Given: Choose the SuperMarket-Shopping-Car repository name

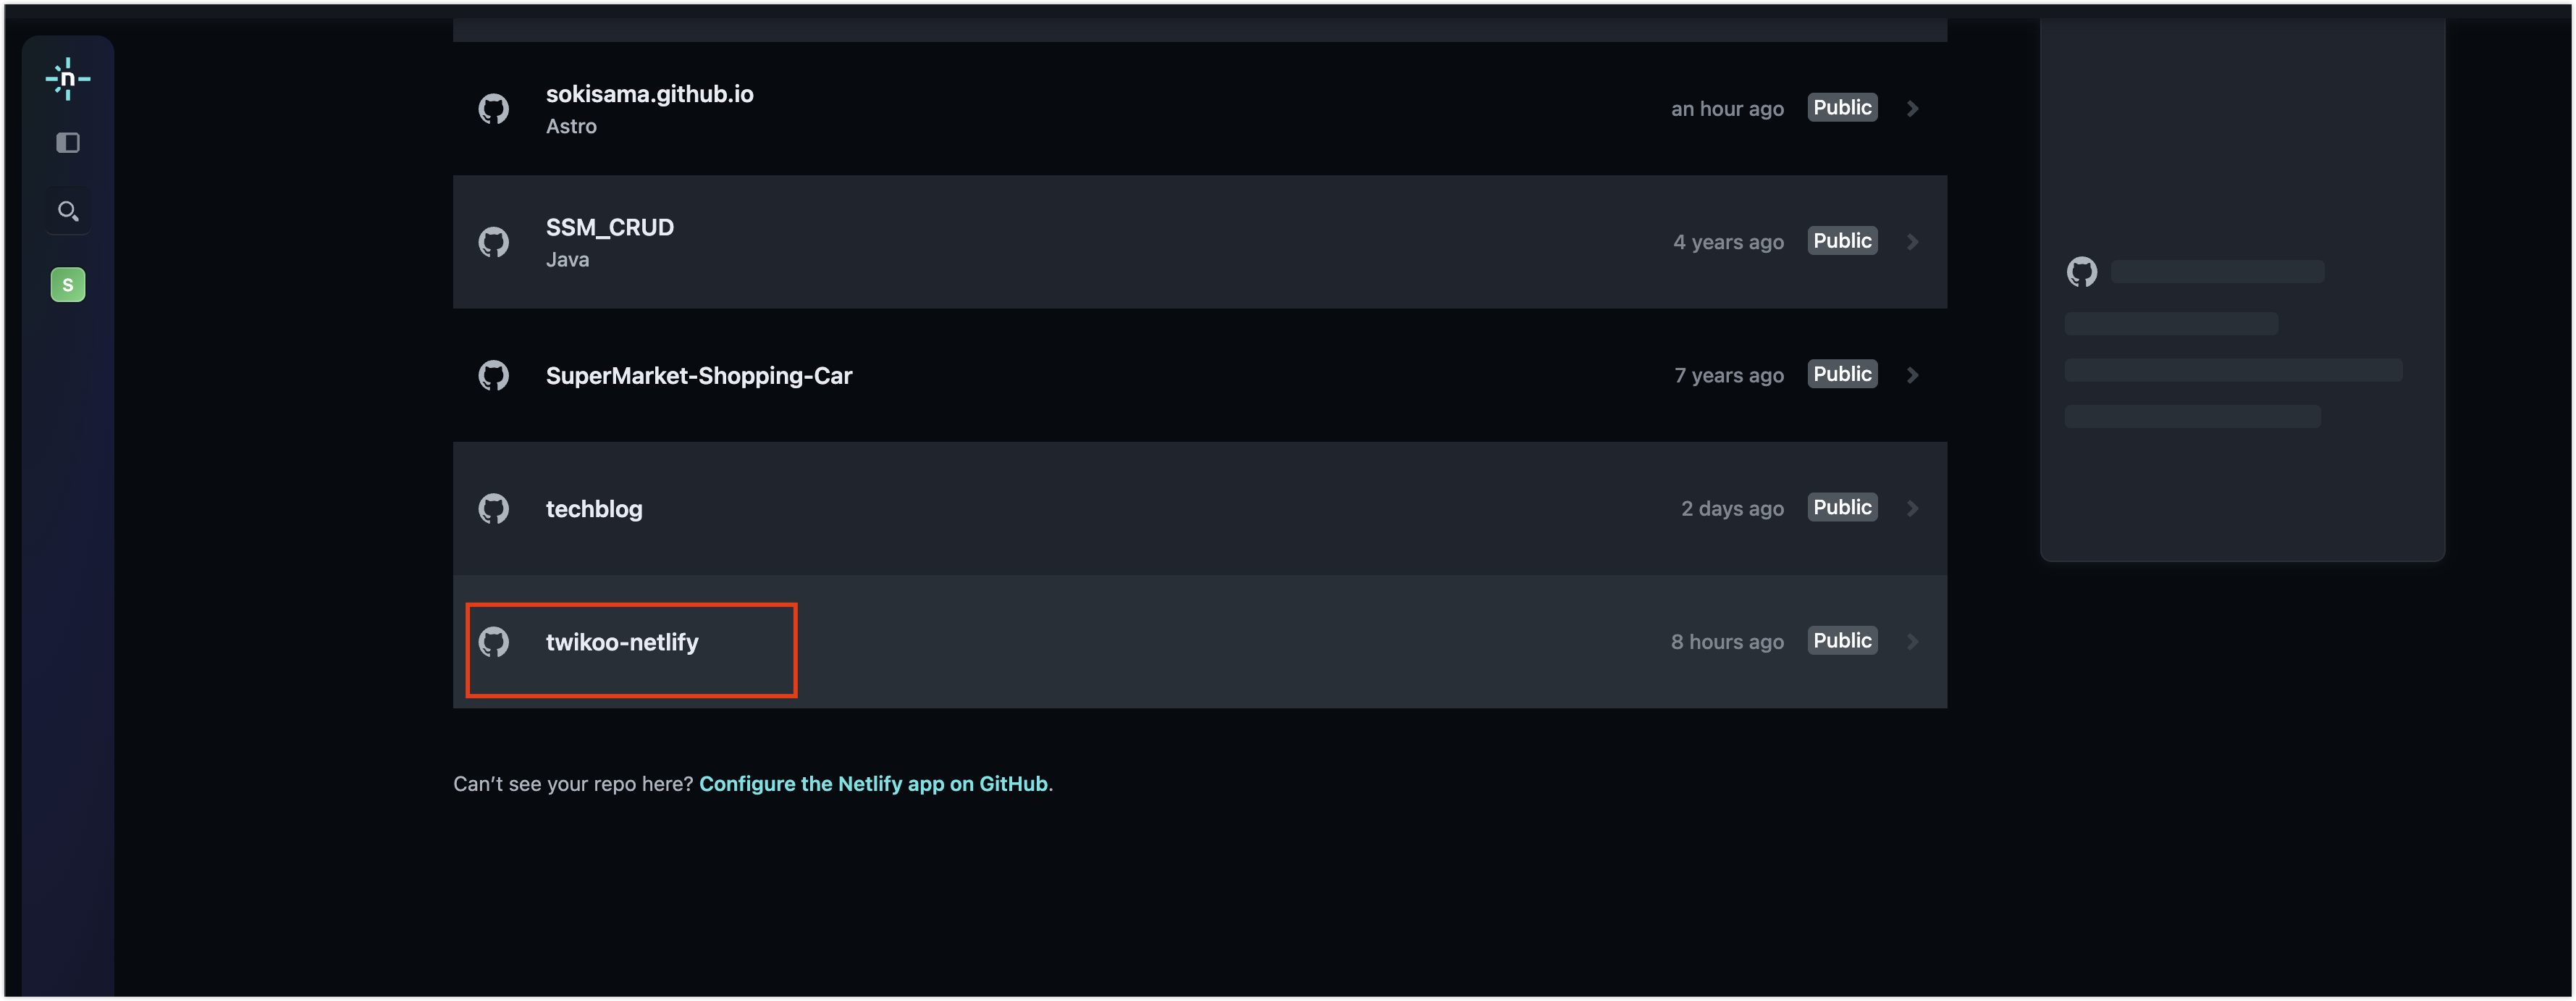Looking at the screenshot, I should [699, 376].
